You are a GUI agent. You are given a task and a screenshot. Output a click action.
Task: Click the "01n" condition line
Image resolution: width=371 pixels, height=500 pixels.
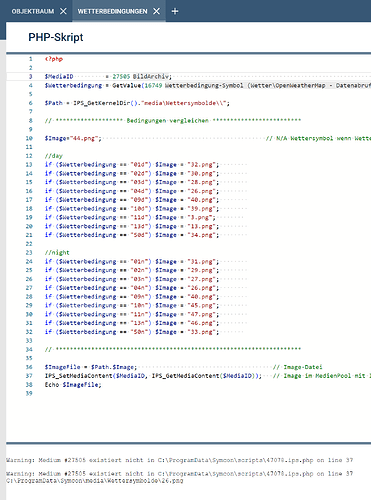132,261
